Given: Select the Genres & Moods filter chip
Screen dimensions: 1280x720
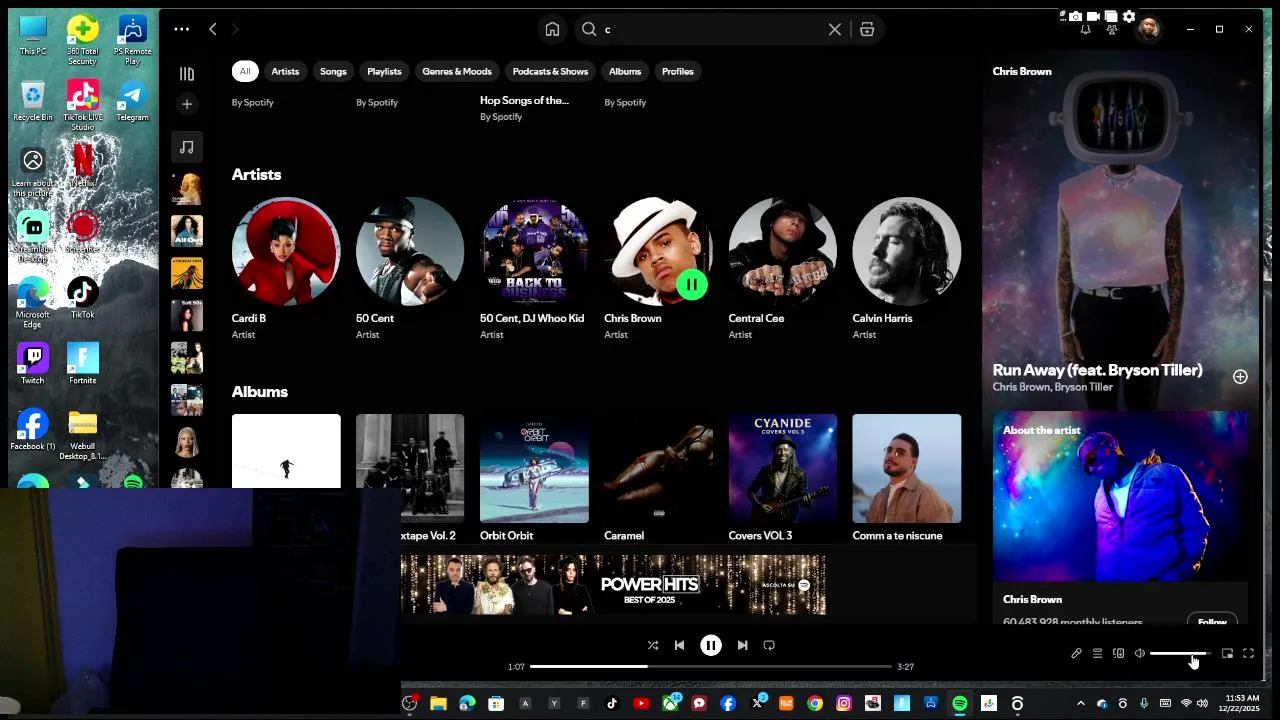Looking at the screenshot, I should click(x=457, y=71).
